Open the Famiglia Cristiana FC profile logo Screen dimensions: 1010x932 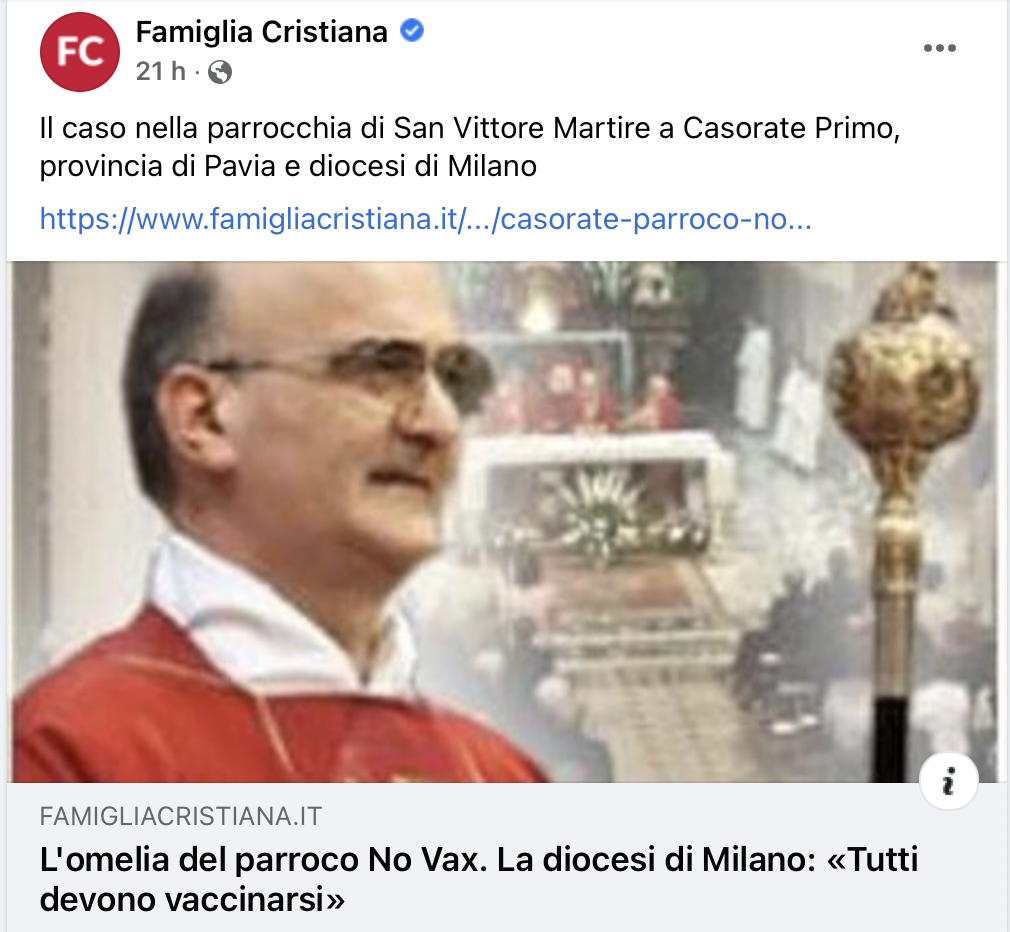pos(80,52)
